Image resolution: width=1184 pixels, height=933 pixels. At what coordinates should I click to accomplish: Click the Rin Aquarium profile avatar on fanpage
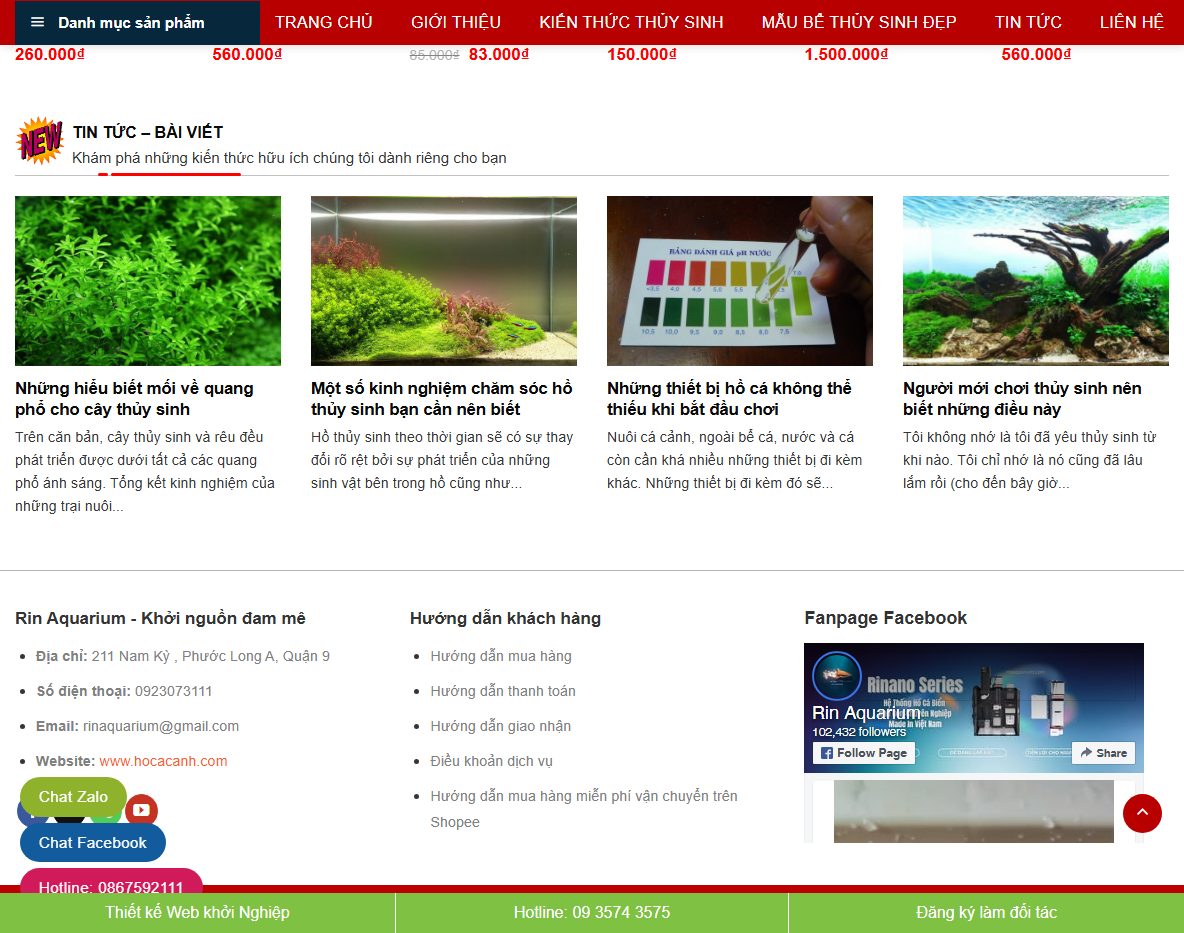[838, 678]
